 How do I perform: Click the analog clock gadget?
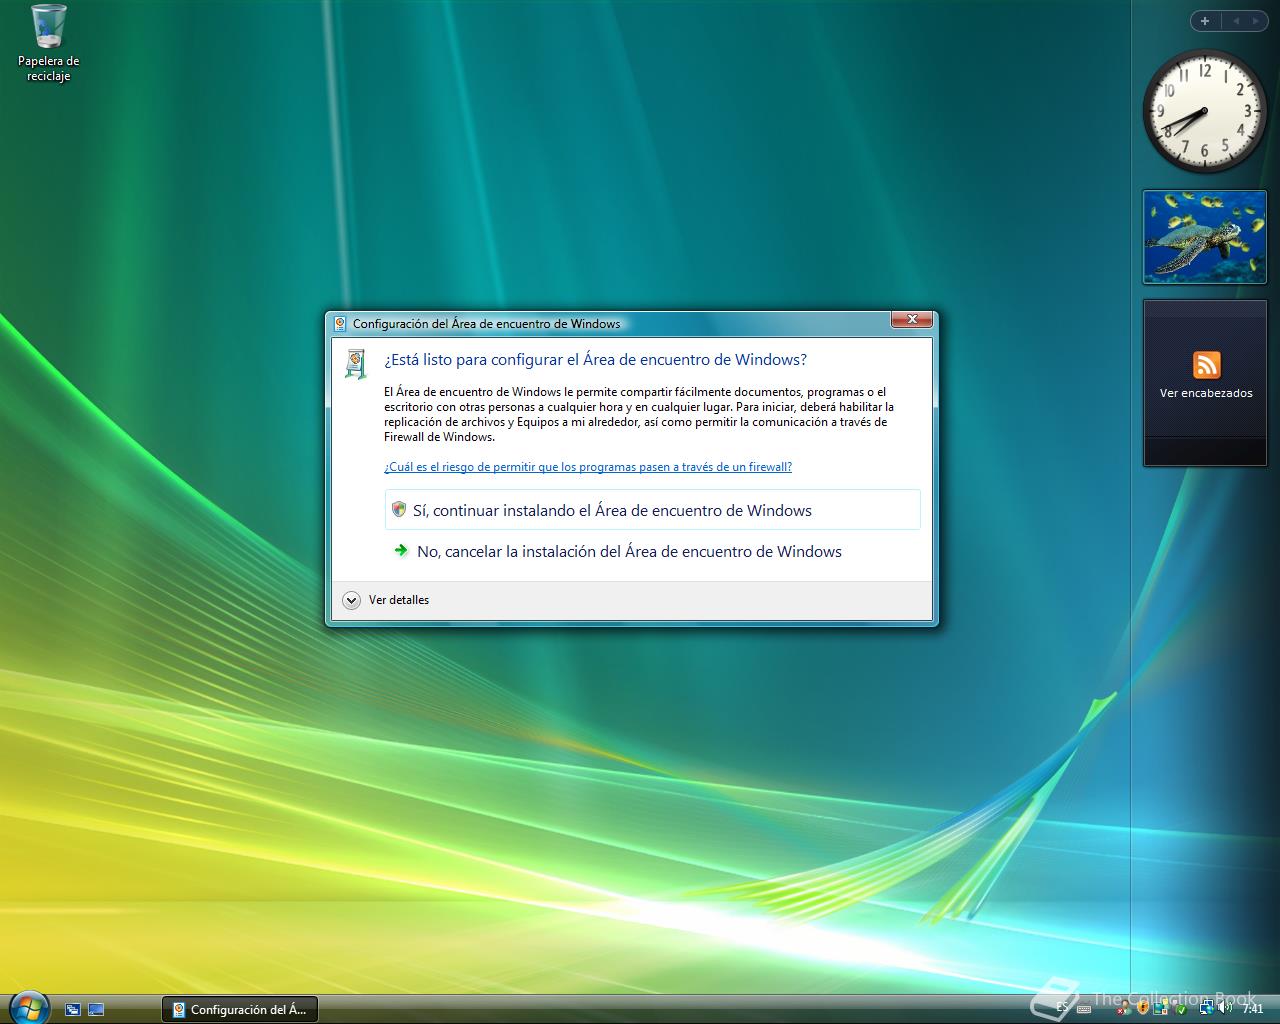[1204, 111]
